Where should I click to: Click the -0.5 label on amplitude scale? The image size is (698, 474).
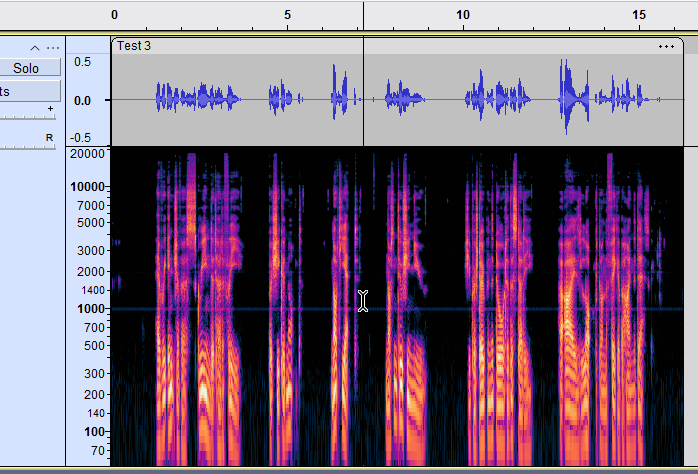tap(81, 138)
